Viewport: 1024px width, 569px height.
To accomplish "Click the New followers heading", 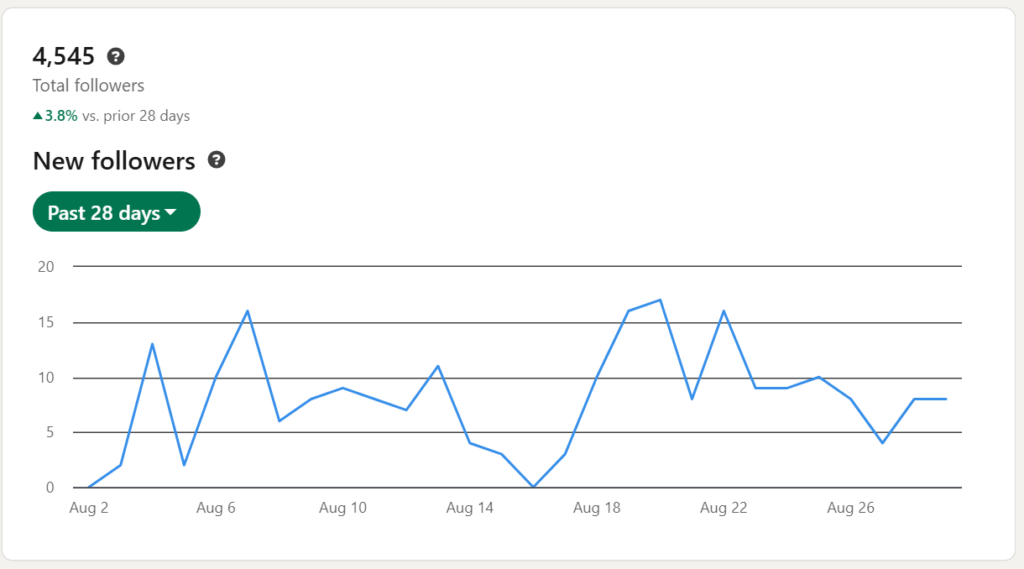I will coord(114,161).
